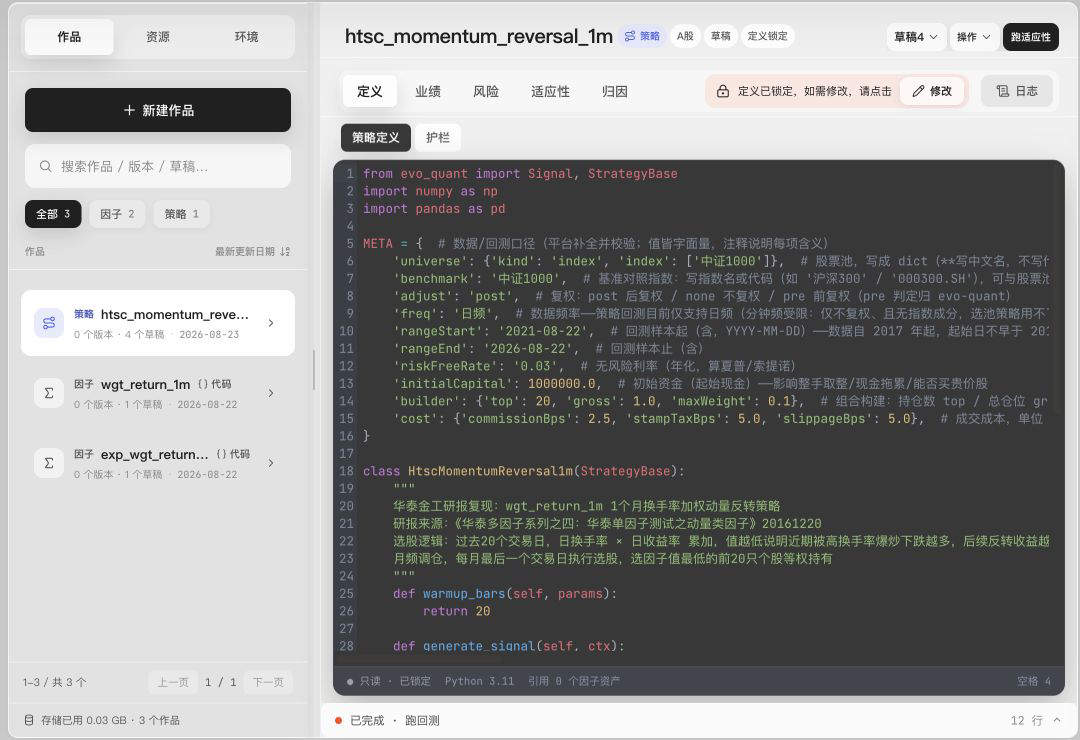
Task: Click the 'def generate_signal' code line
Action: 508,646
